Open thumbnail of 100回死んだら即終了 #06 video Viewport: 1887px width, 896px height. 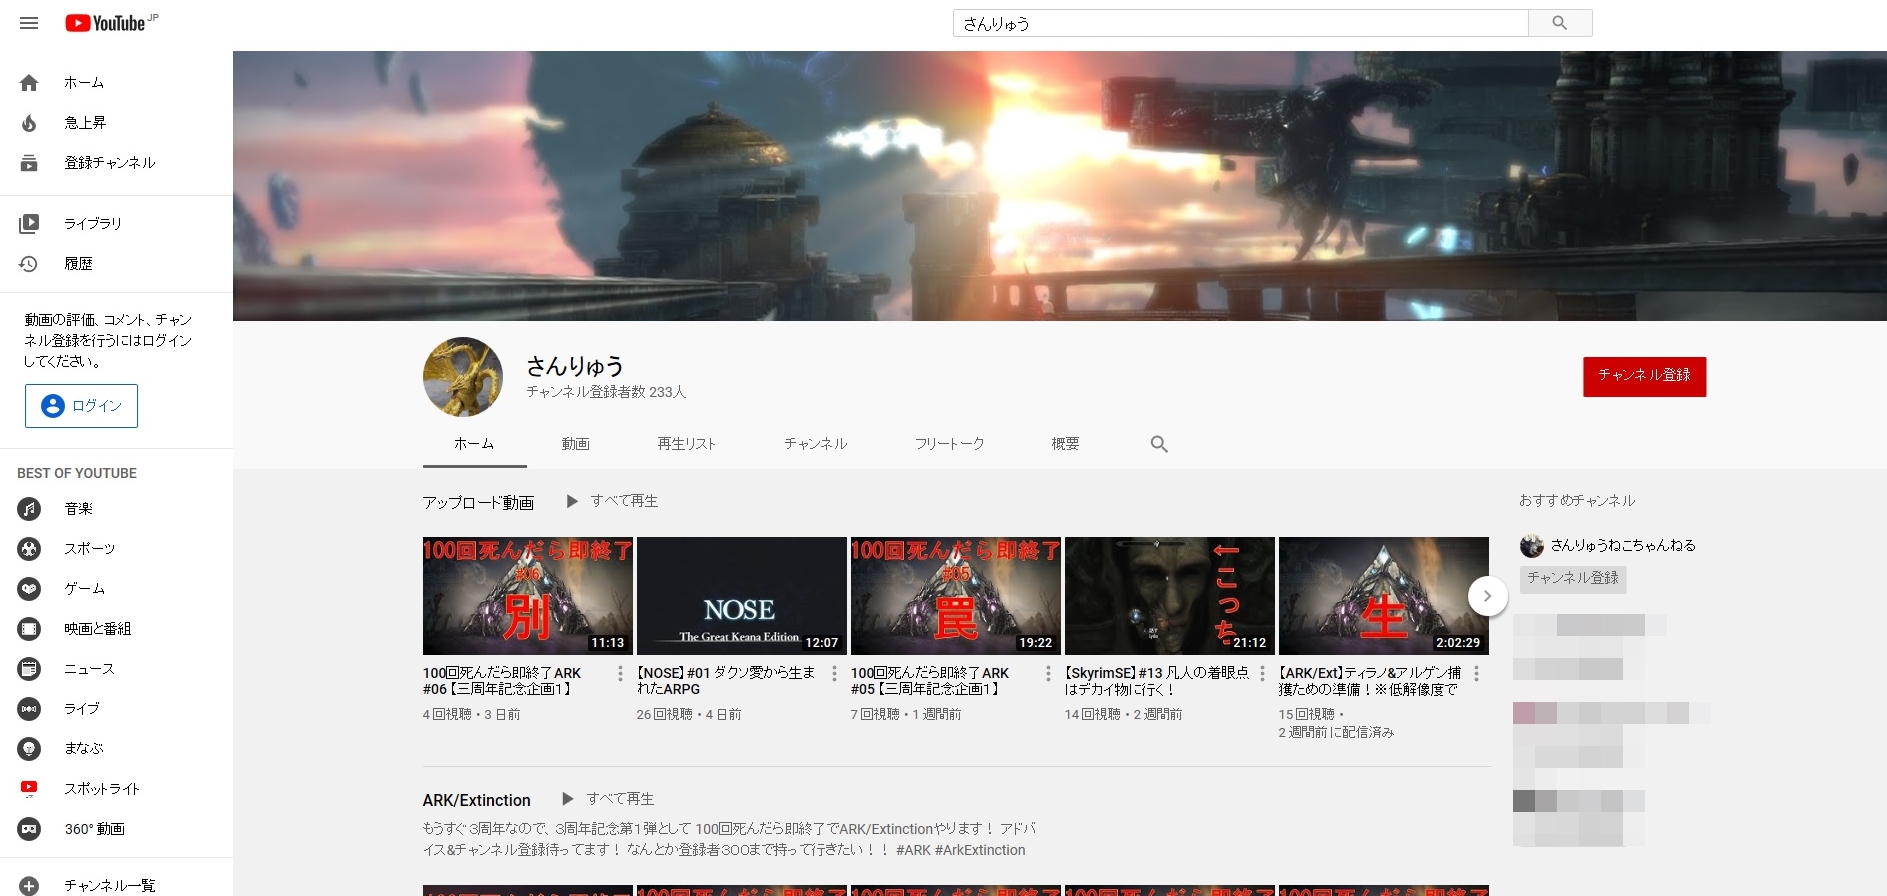528,596
